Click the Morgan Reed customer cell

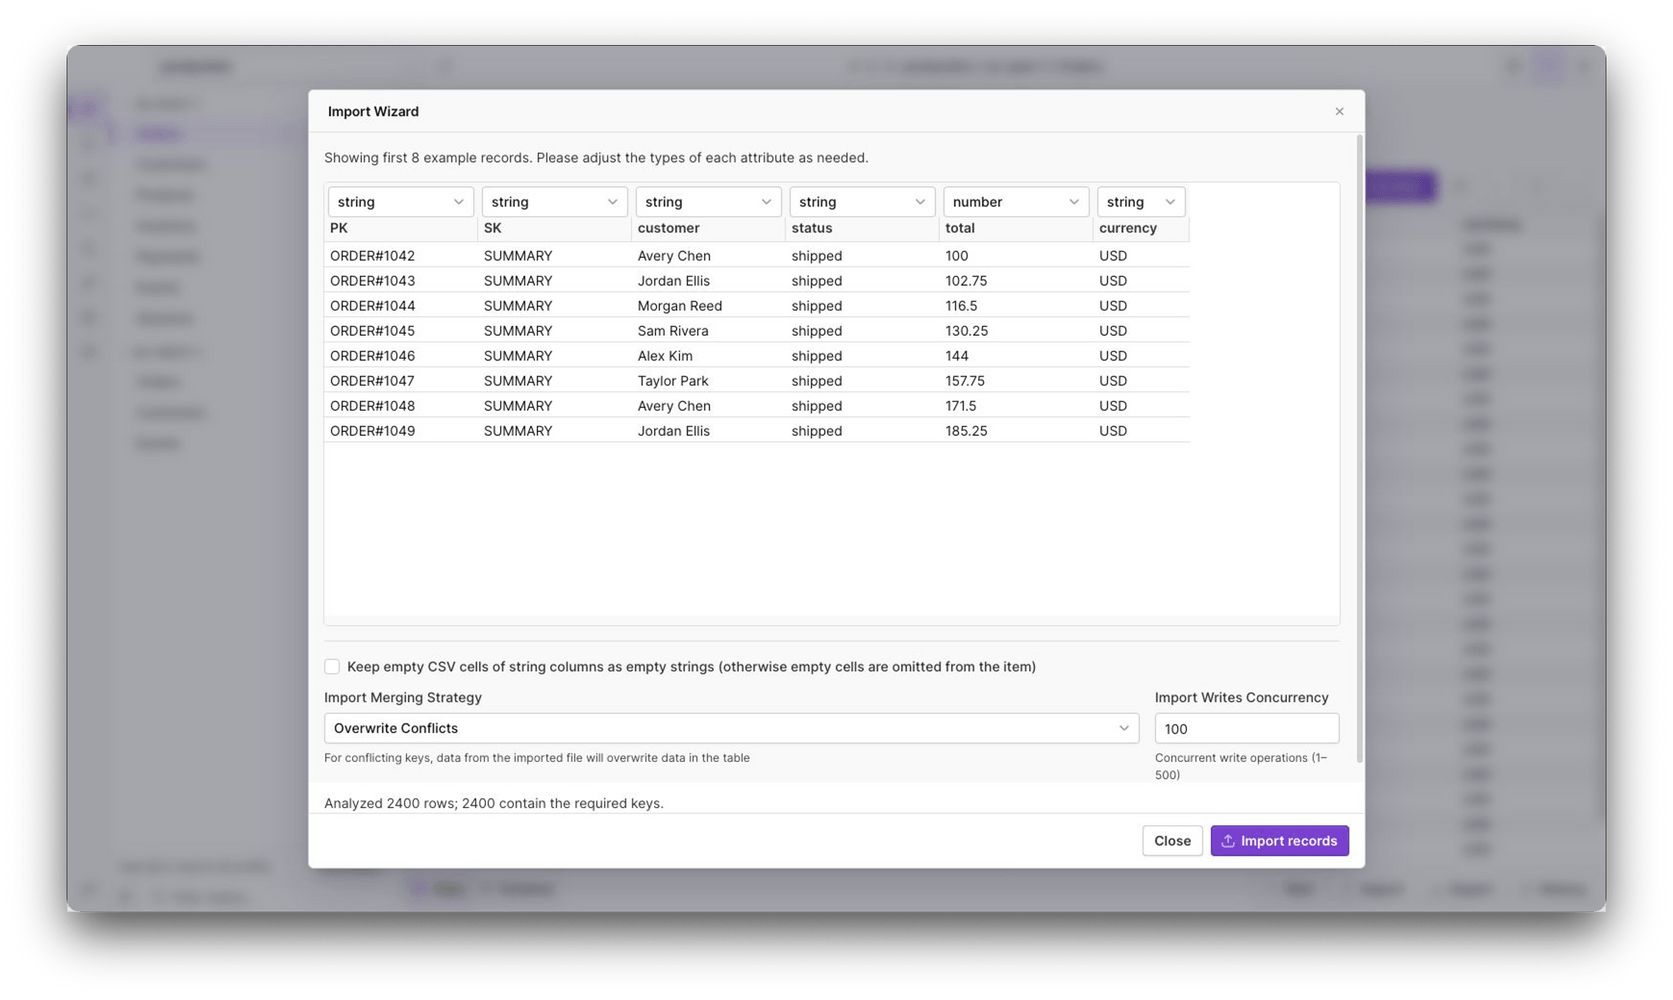click(x=709, y=305)
